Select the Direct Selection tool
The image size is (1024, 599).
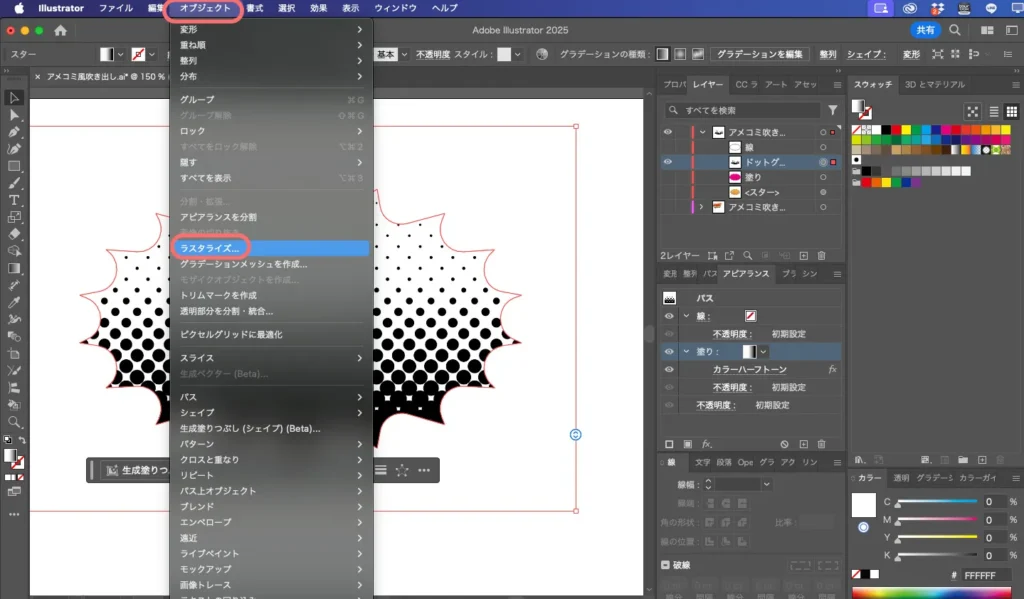tap(14, 115)
